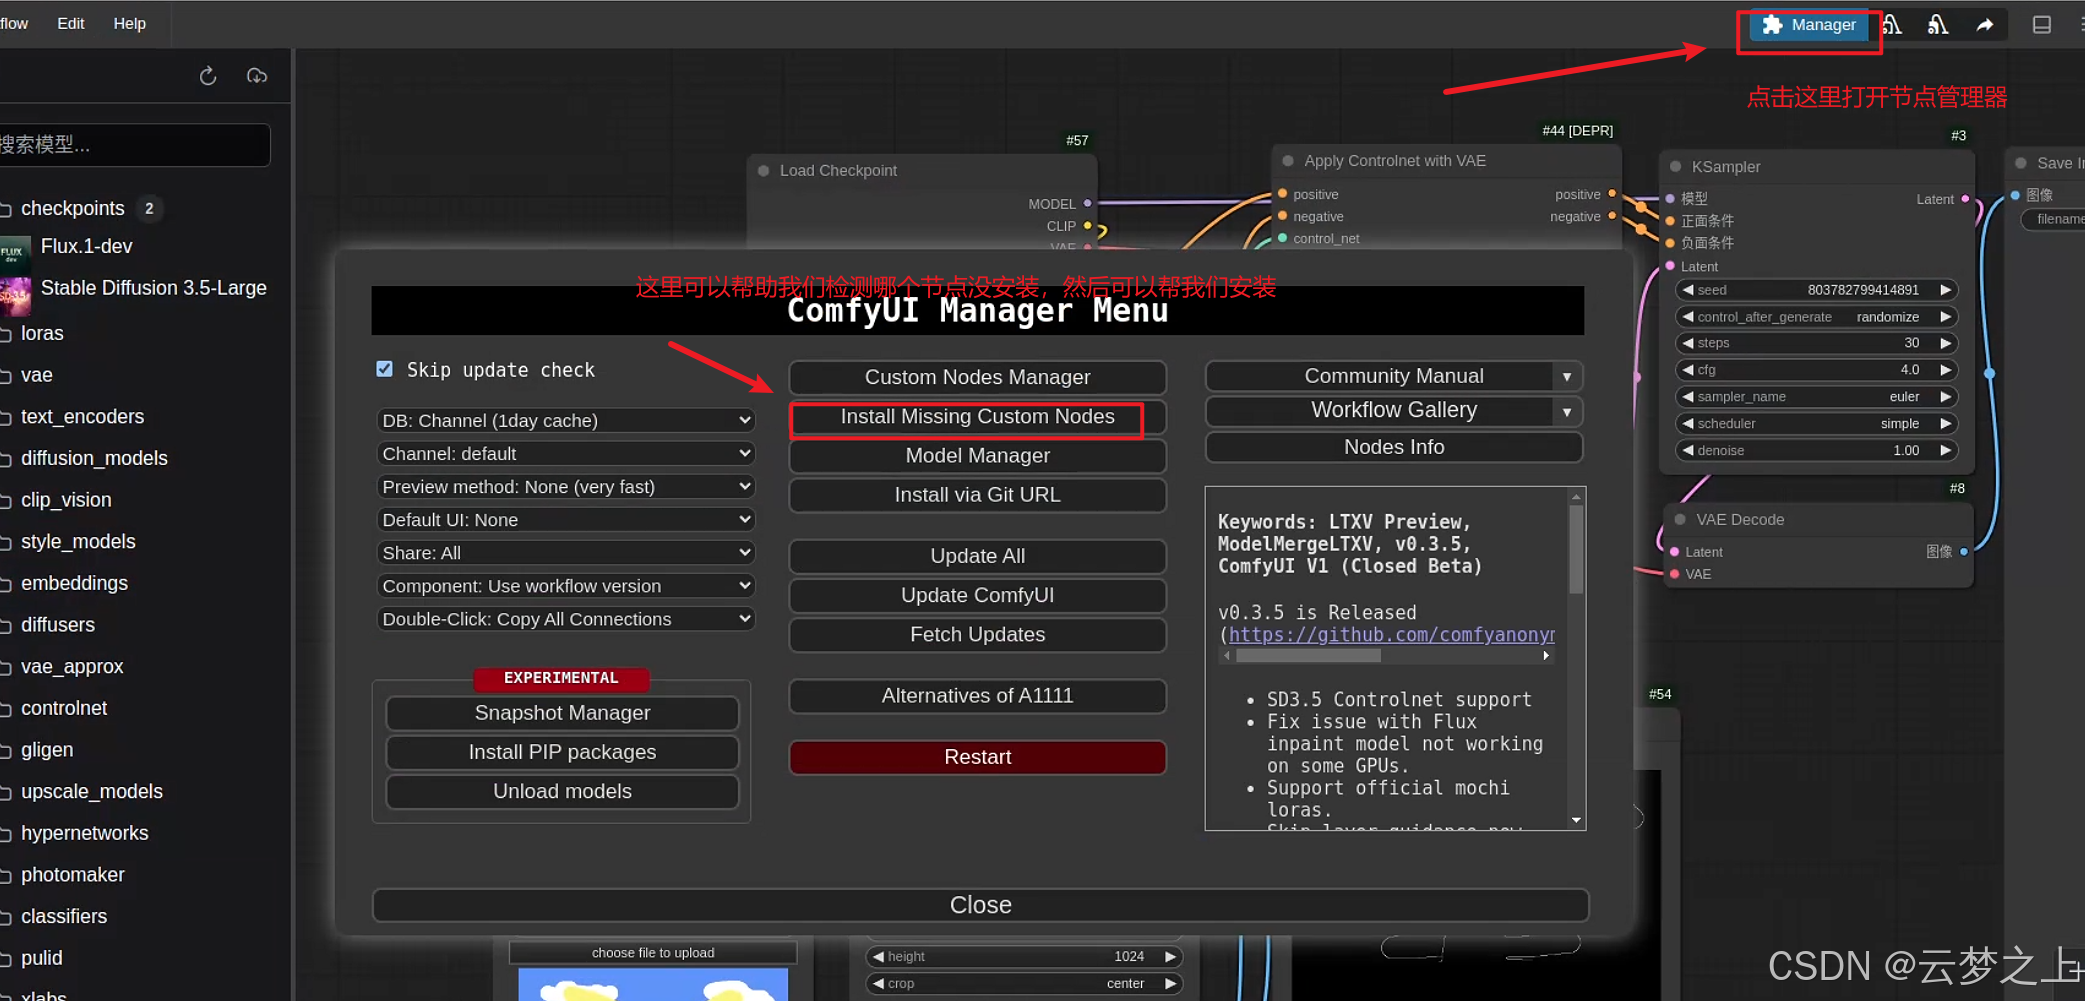
Task: Click the left arrow of the seed field
Action: [1688, 290]
